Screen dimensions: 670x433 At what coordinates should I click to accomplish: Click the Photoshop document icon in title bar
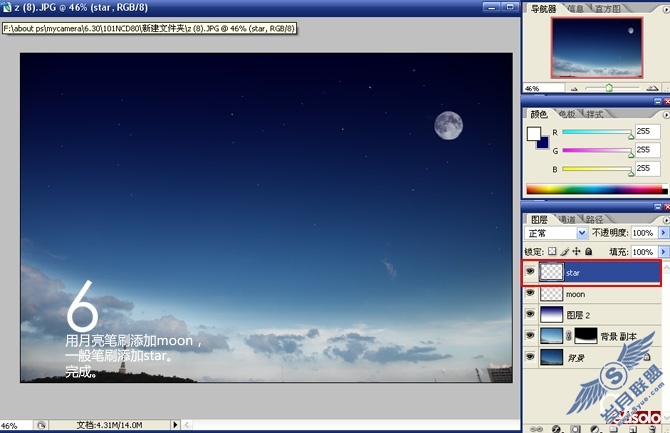(x=6, y=7)
